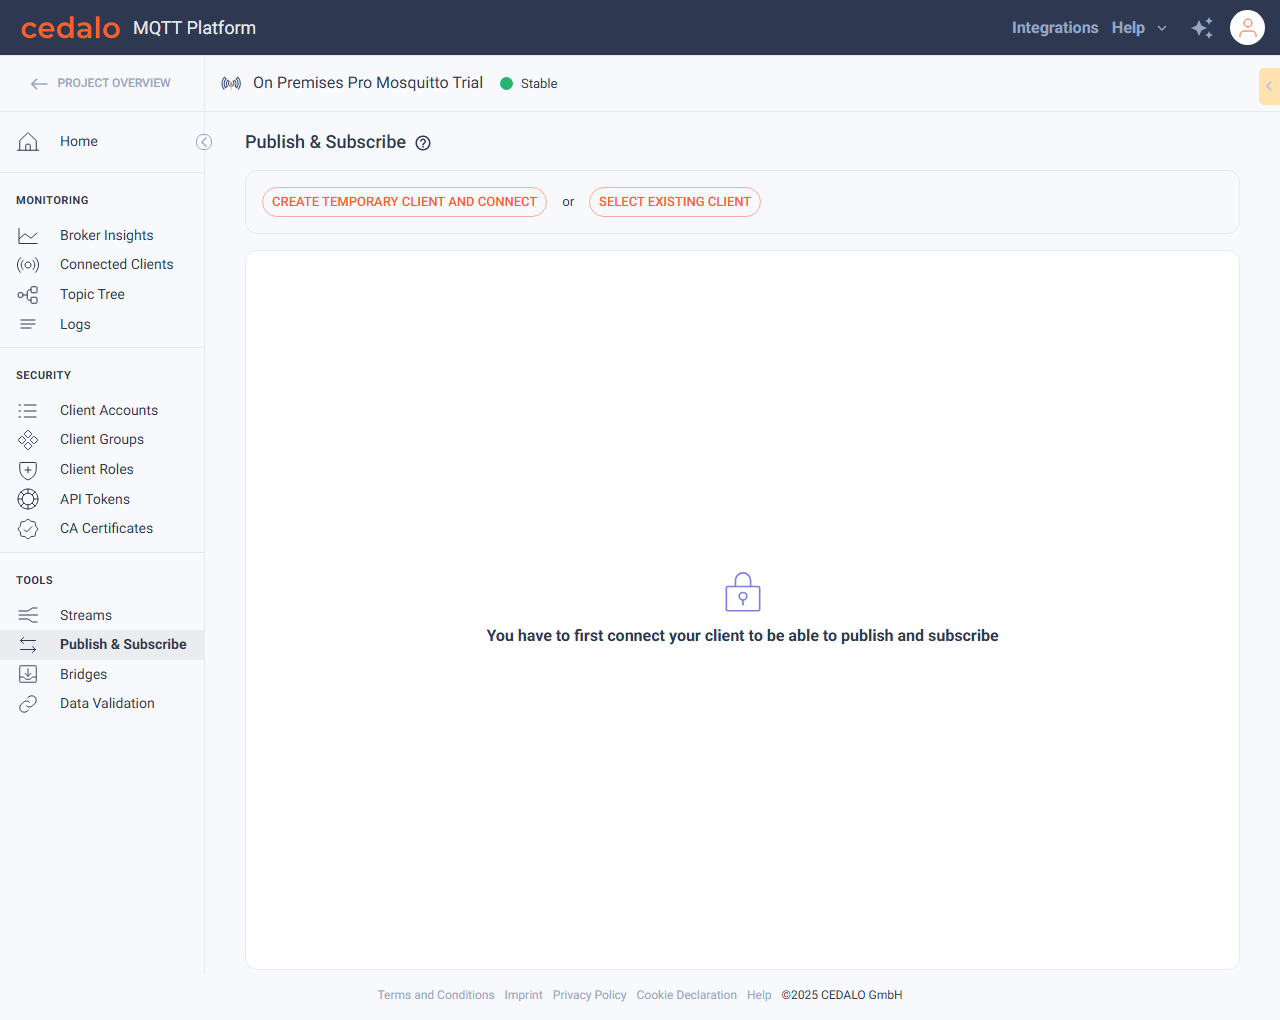
Task: Open the Help dropdown arrow
Action: click(1162, 28)
